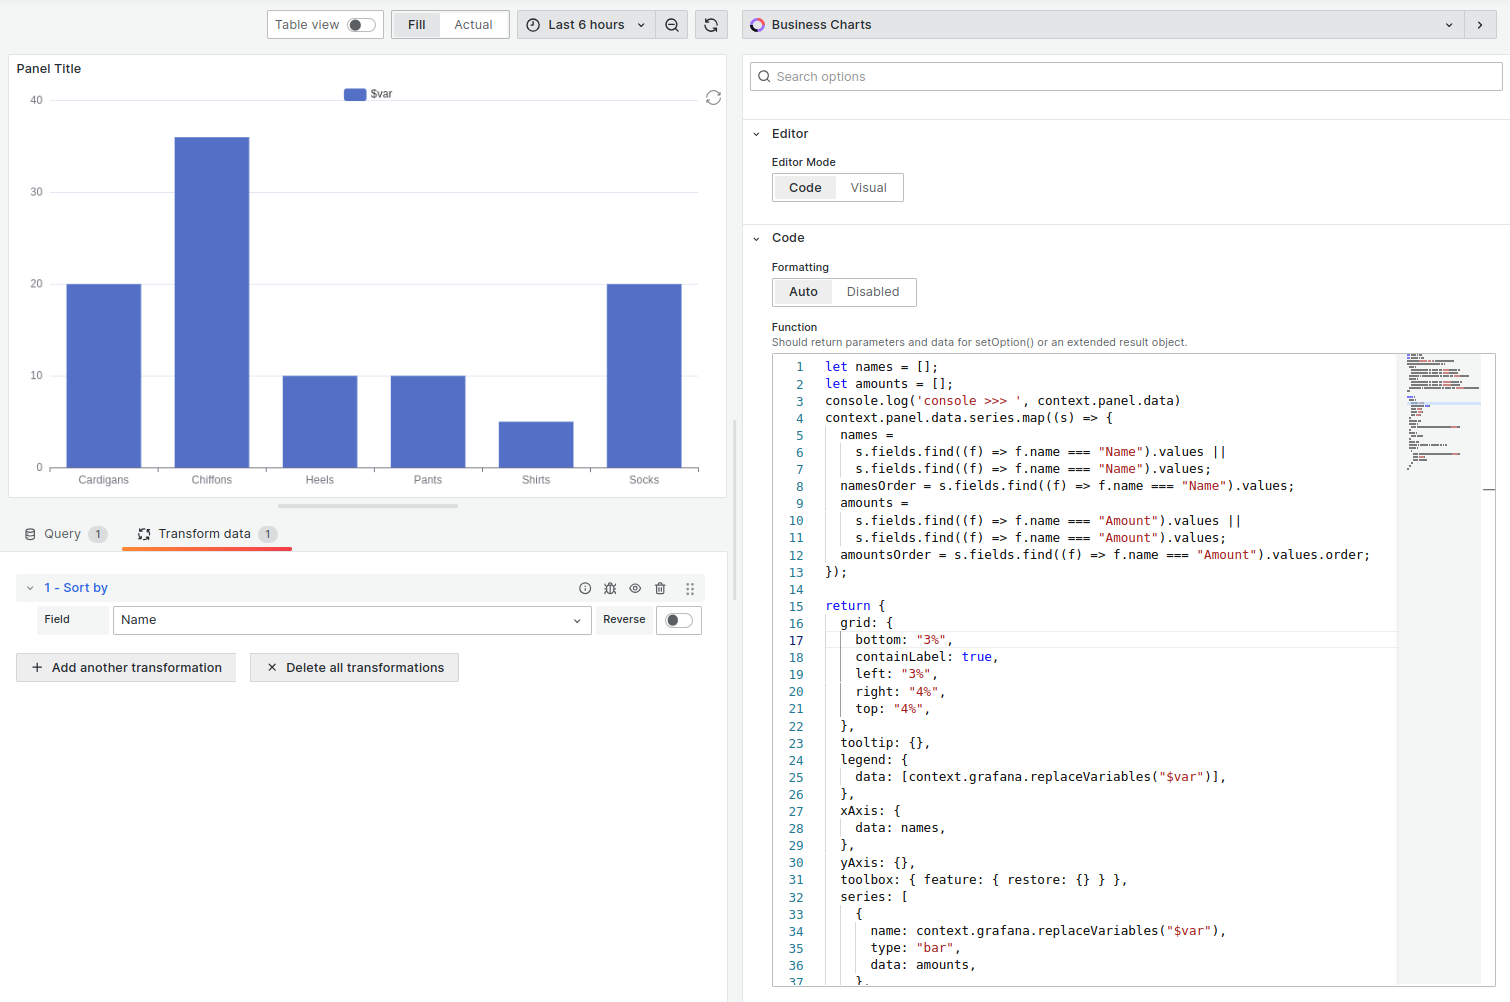This screenshot has width=1510, height=1002.
Task: Click Add another transformation
Action: click(126, 667)
